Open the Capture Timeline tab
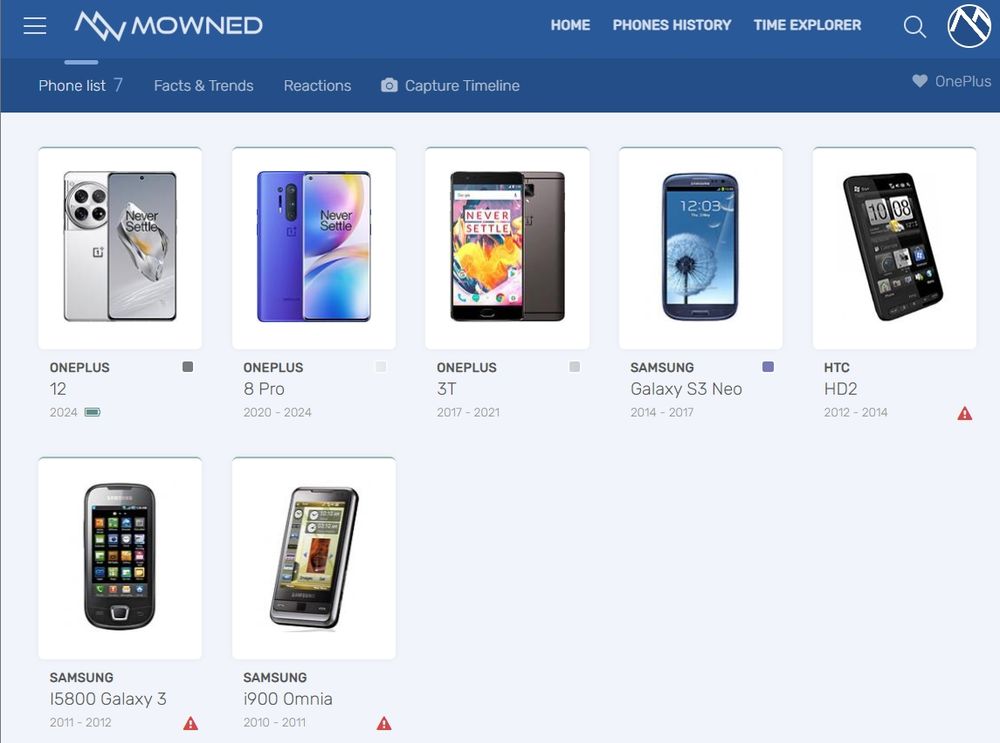Screen dimensions: 1000x743 [450, 85]
